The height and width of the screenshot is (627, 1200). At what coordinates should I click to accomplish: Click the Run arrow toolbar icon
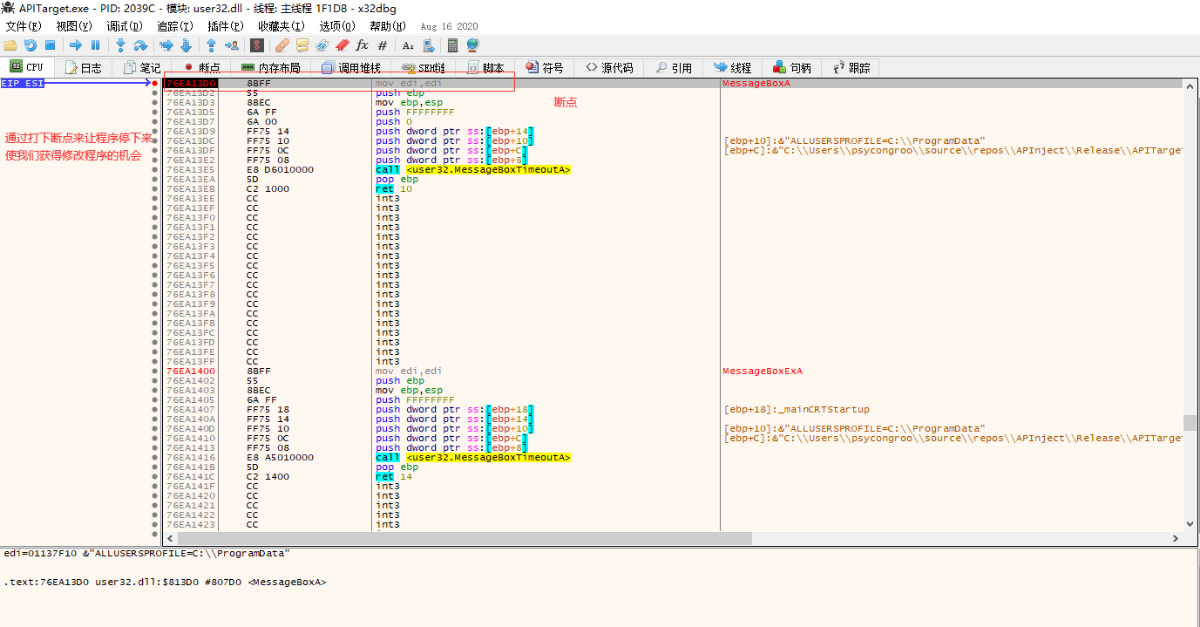75,45
